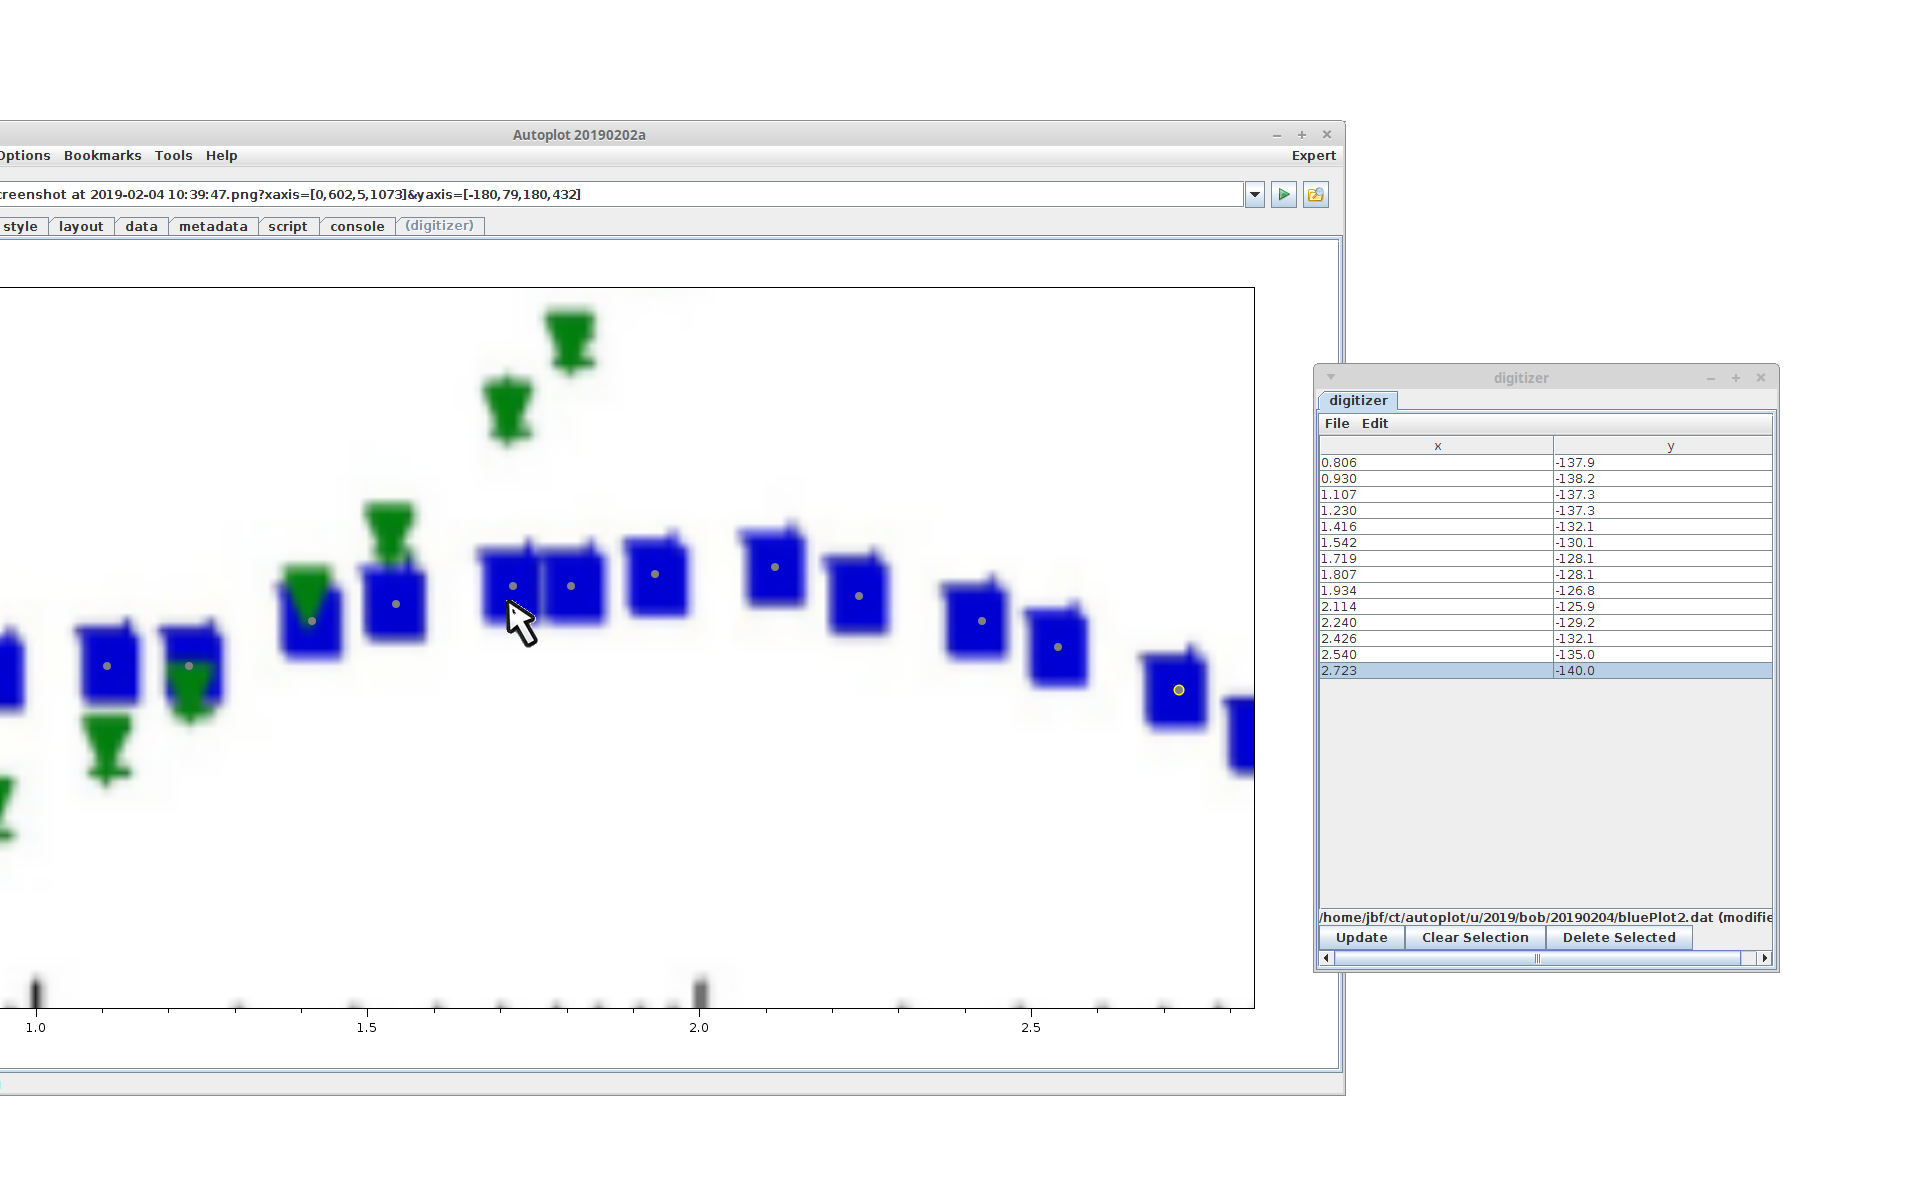The image size is (1920, 1200).
Task: Click the address bar URI field
Action: (620, 195)
